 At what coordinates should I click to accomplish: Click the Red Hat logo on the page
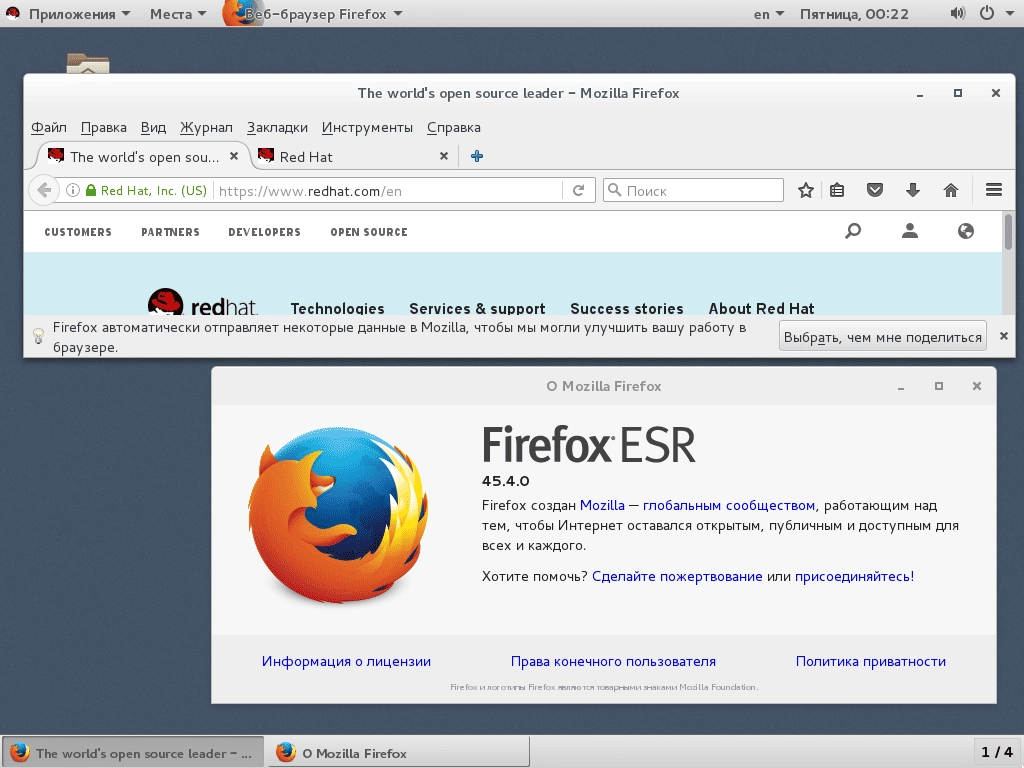[x=202, y=302]
